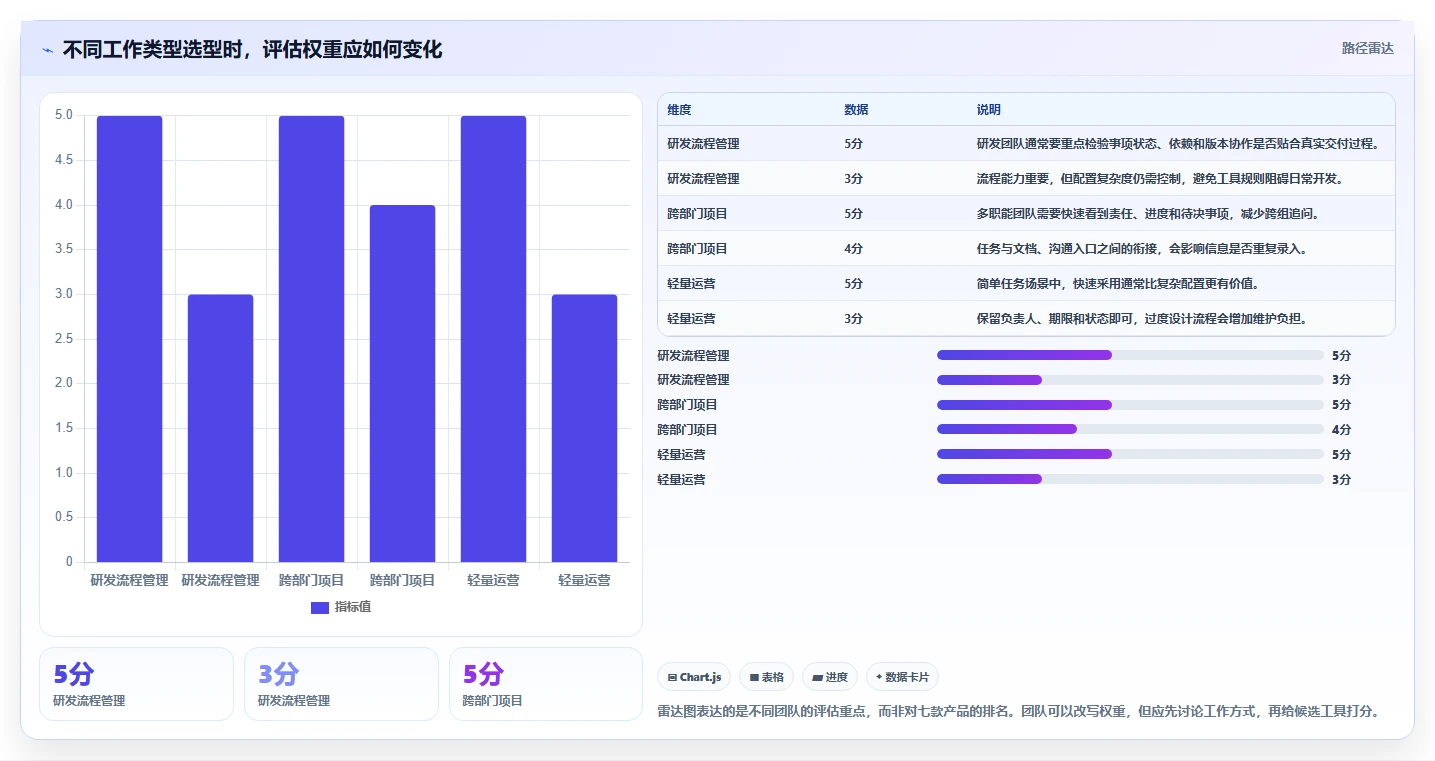Click the 4-point 跨部门项目 chart bar
1435x761 pixels.
tap(402, 384)
